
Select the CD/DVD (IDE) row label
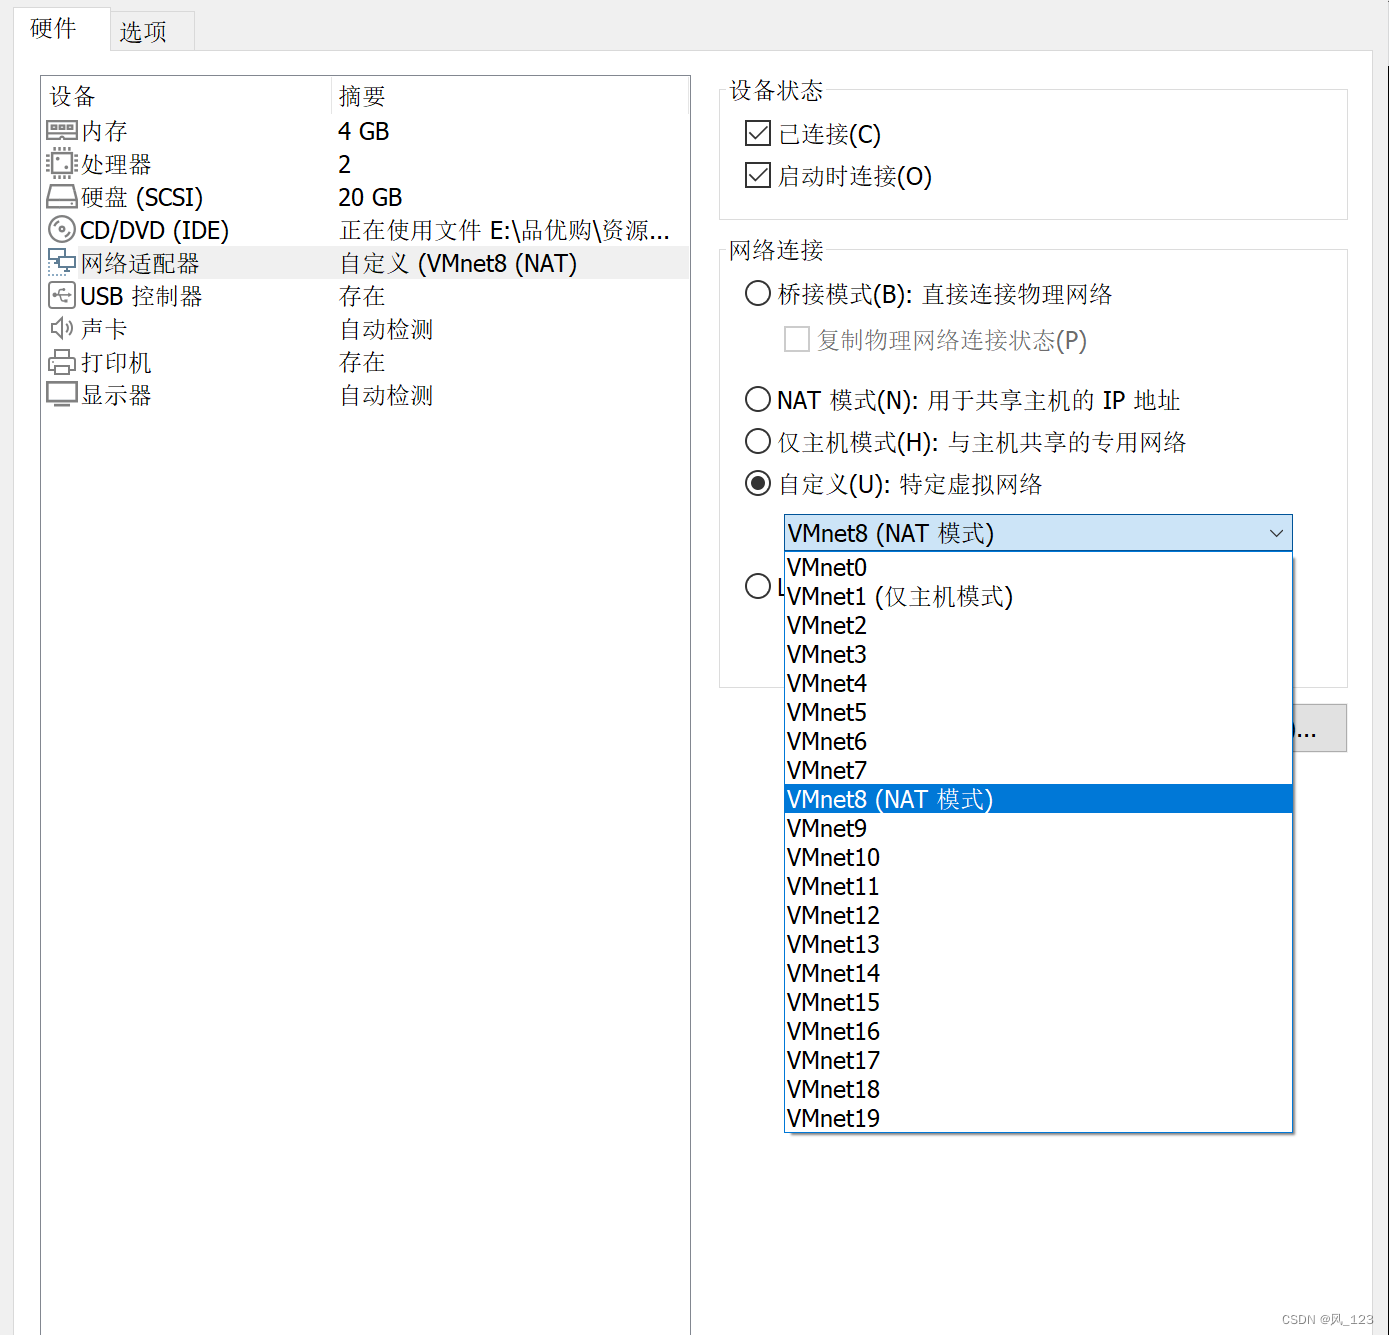pyautogui.click(x=154, y=230)
